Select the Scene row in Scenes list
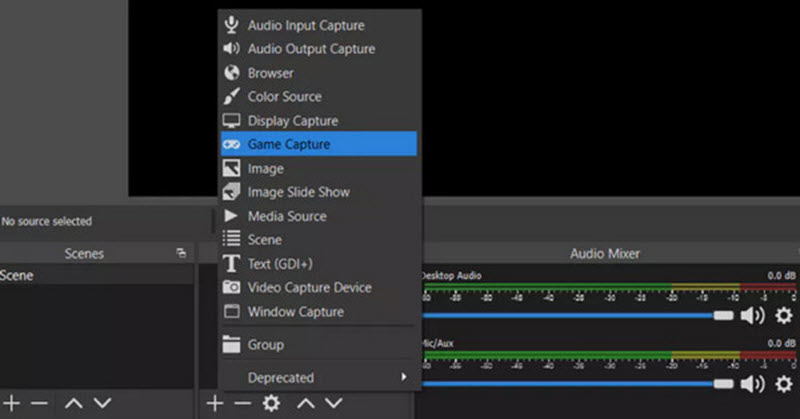Screen dimensions: 800x419 [96, 276]
